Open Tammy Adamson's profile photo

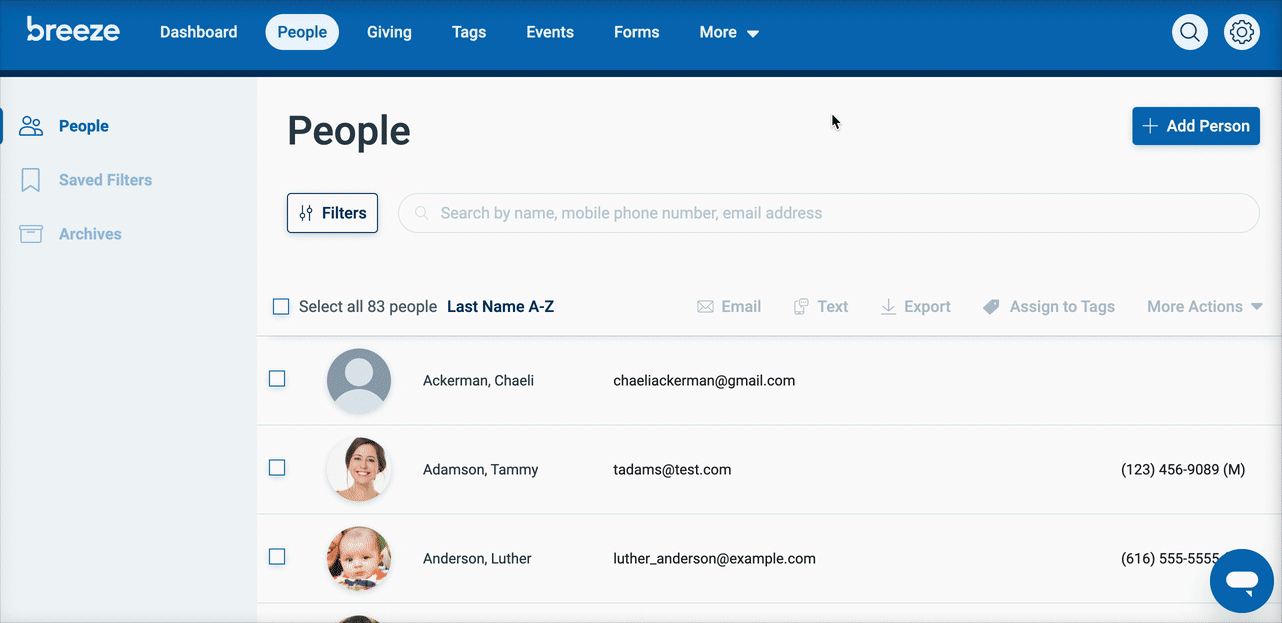tap(359, 469)
